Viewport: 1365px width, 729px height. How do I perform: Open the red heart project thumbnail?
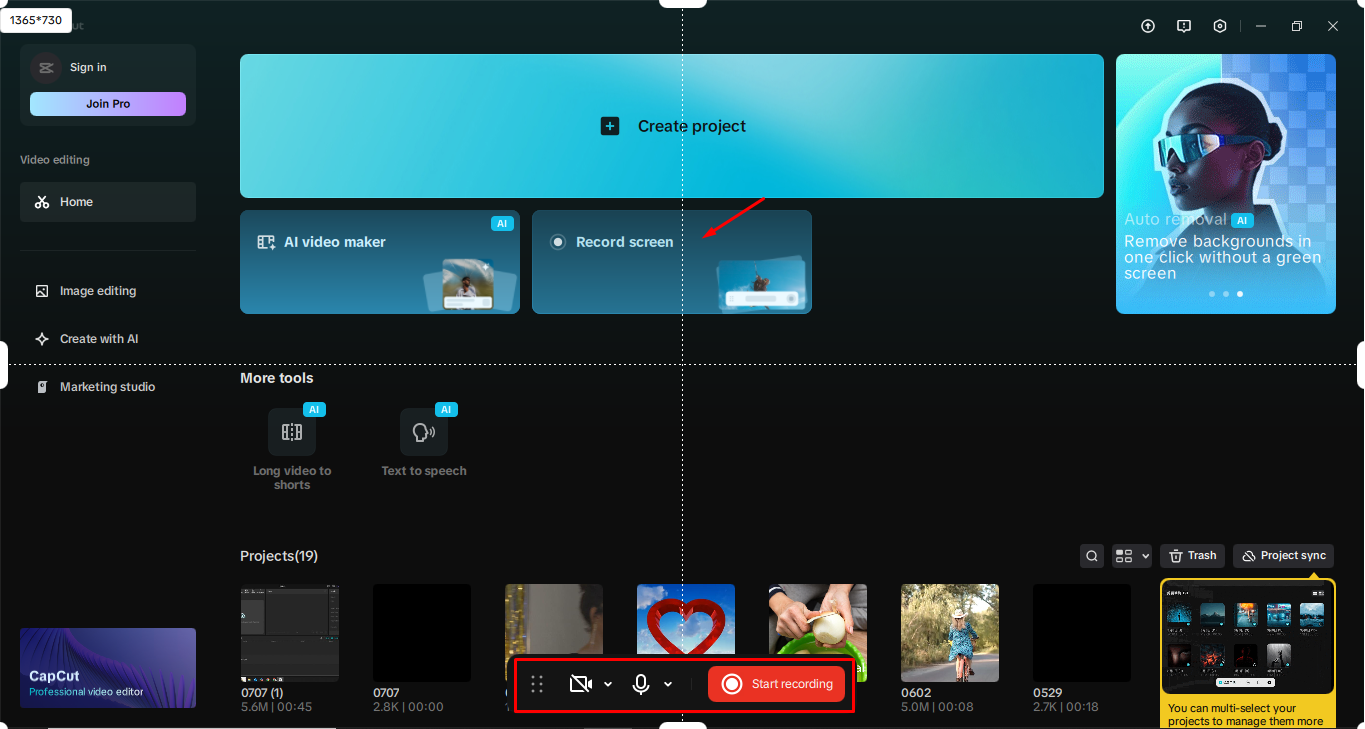(686, 620)
